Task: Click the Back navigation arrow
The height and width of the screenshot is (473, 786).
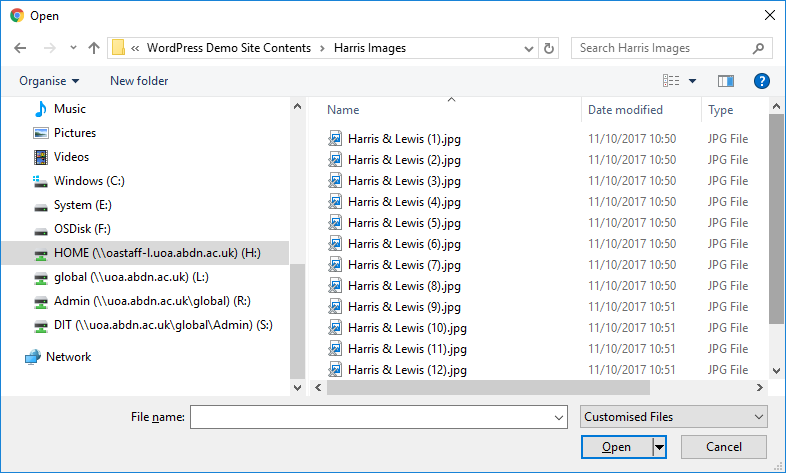Action: click(x=20, y=48)
